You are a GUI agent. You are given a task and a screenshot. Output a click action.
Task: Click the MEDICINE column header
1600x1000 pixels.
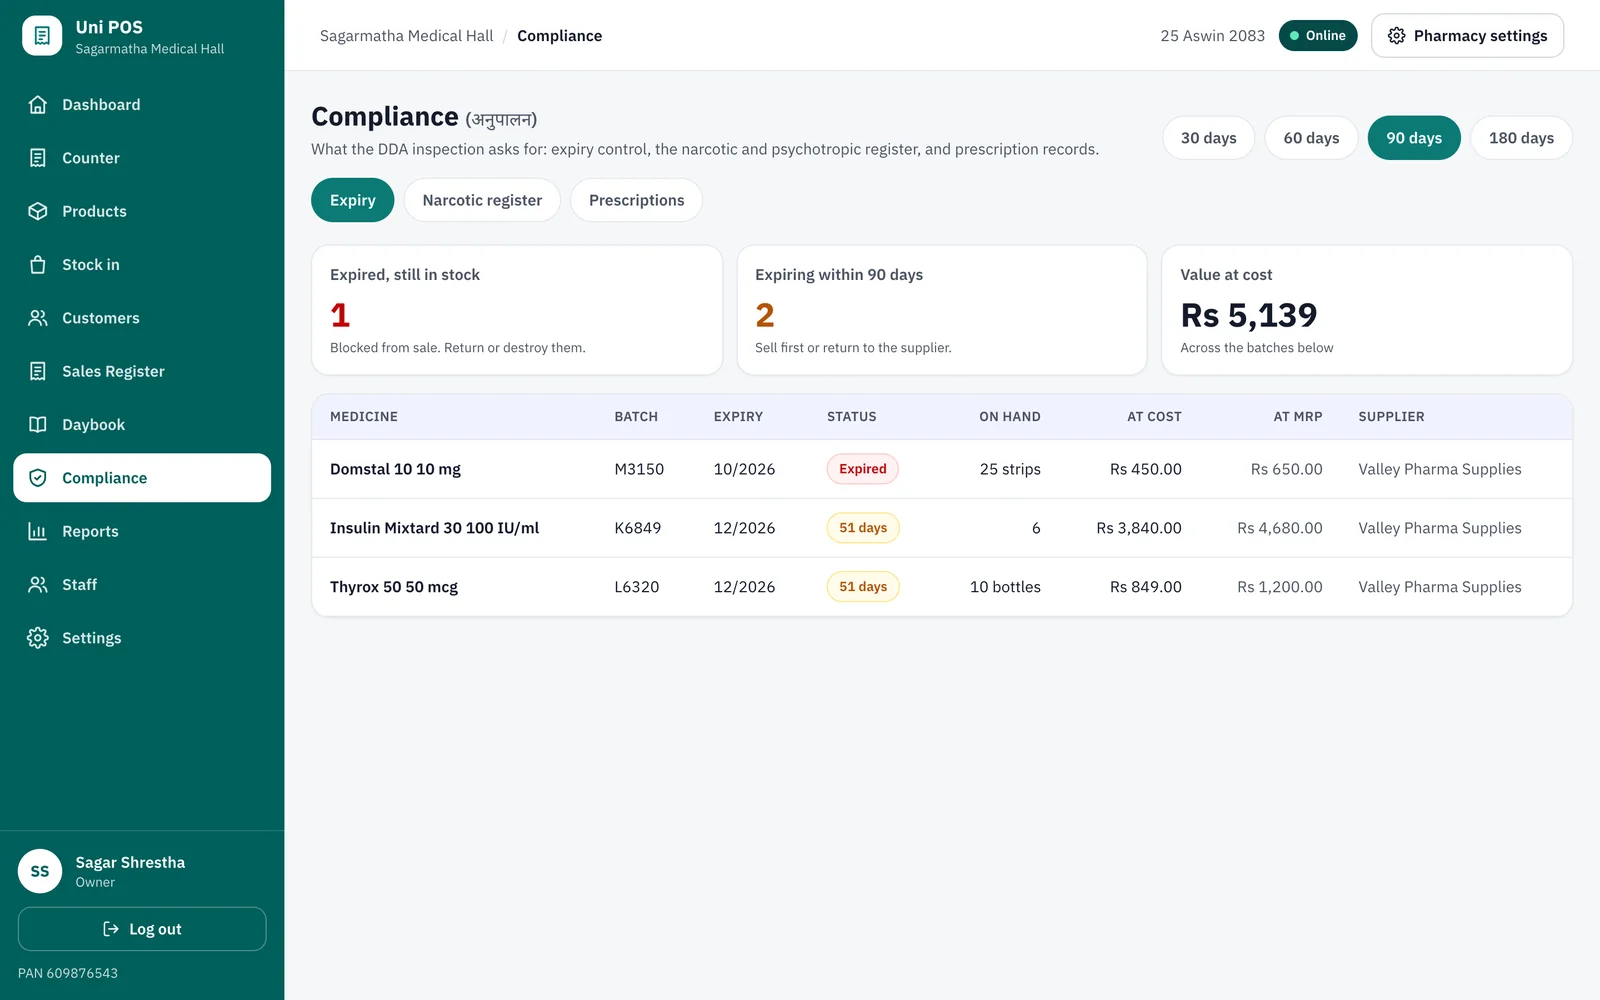point(364,417)
